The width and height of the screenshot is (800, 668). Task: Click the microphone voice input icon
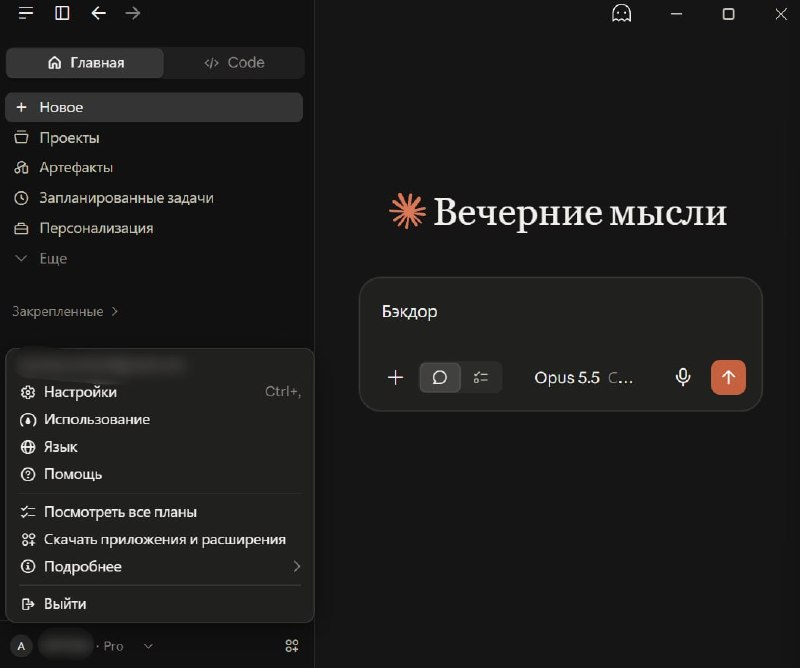coord(683,378)
